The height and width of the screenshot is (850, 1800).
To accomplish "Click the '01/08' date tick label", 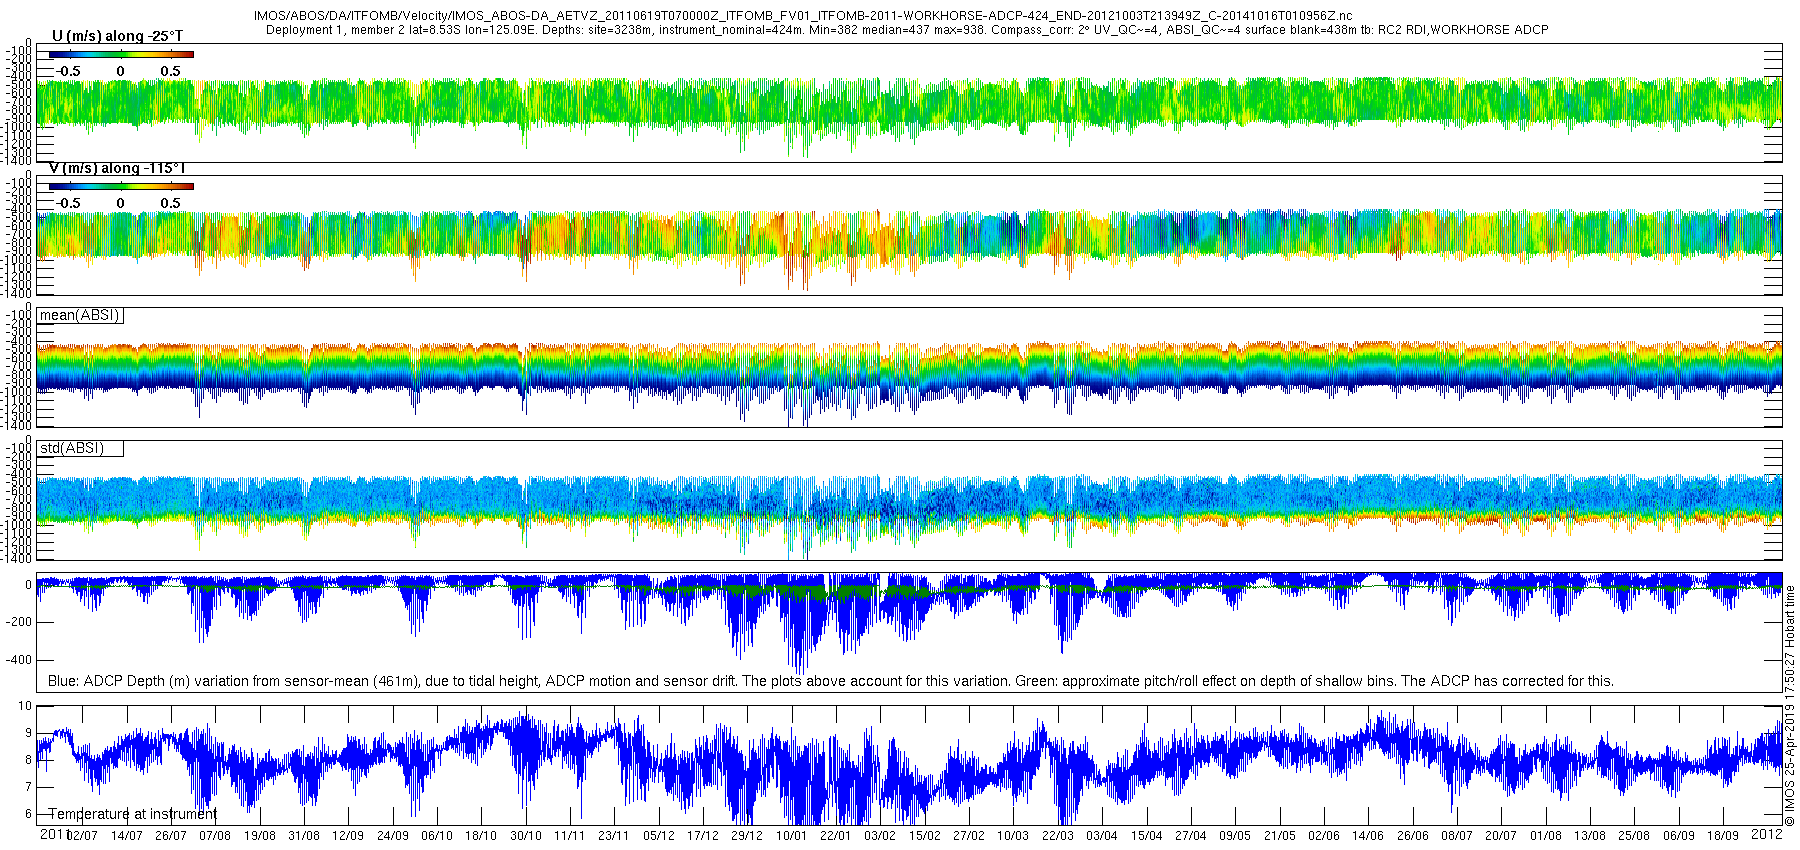I will click(x=1545, y=836).
